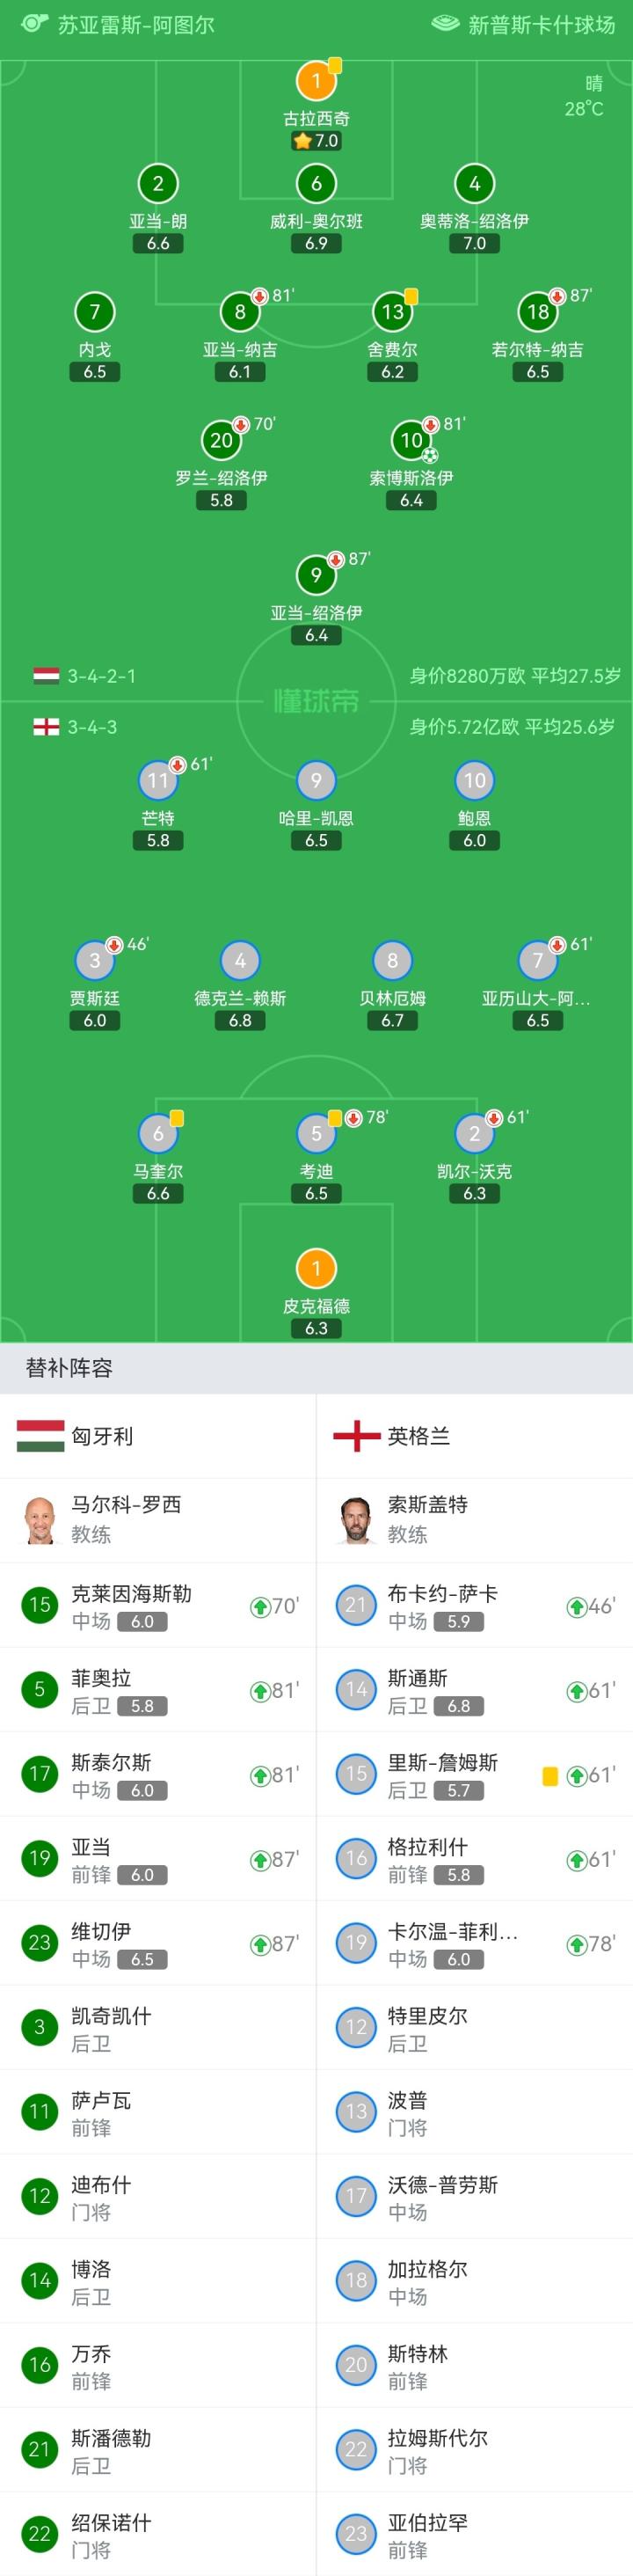This screenshot has height=2576, width=633.
Task: Tap the England flag beside 3-4-3
Action: coord(46,727)
